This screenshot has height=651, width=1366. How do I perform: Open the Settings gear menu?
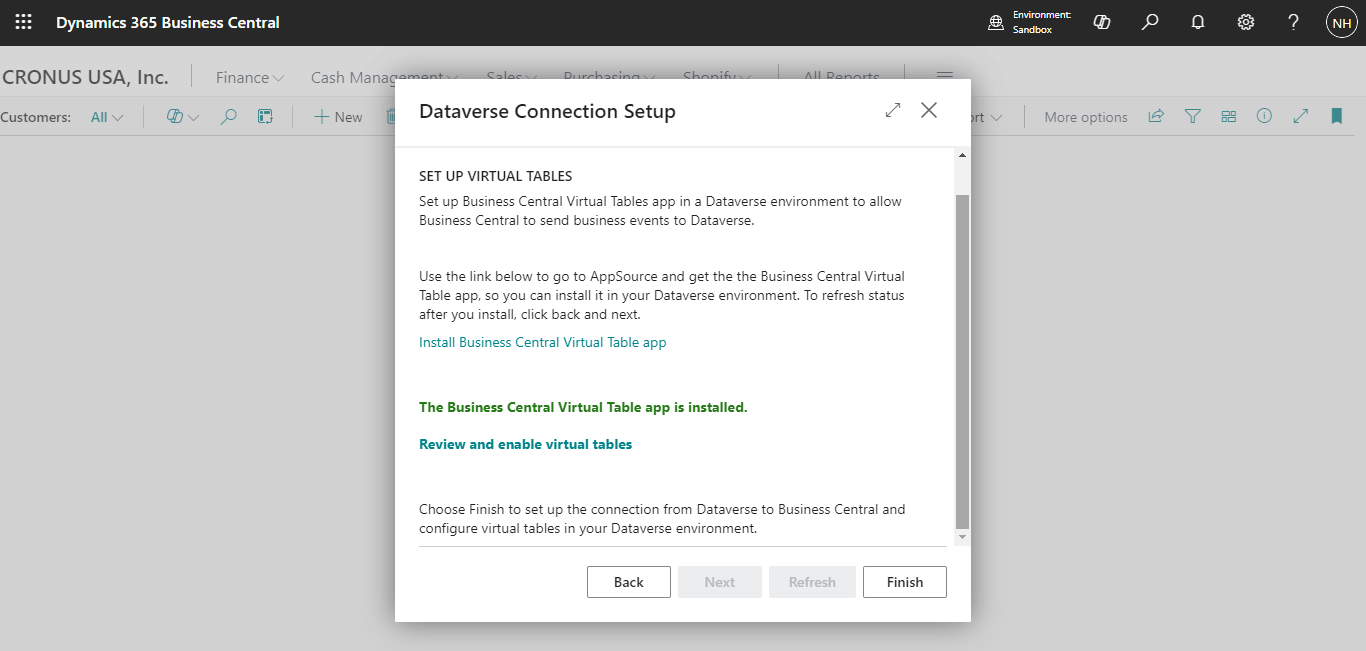[x=1246, y=22]
